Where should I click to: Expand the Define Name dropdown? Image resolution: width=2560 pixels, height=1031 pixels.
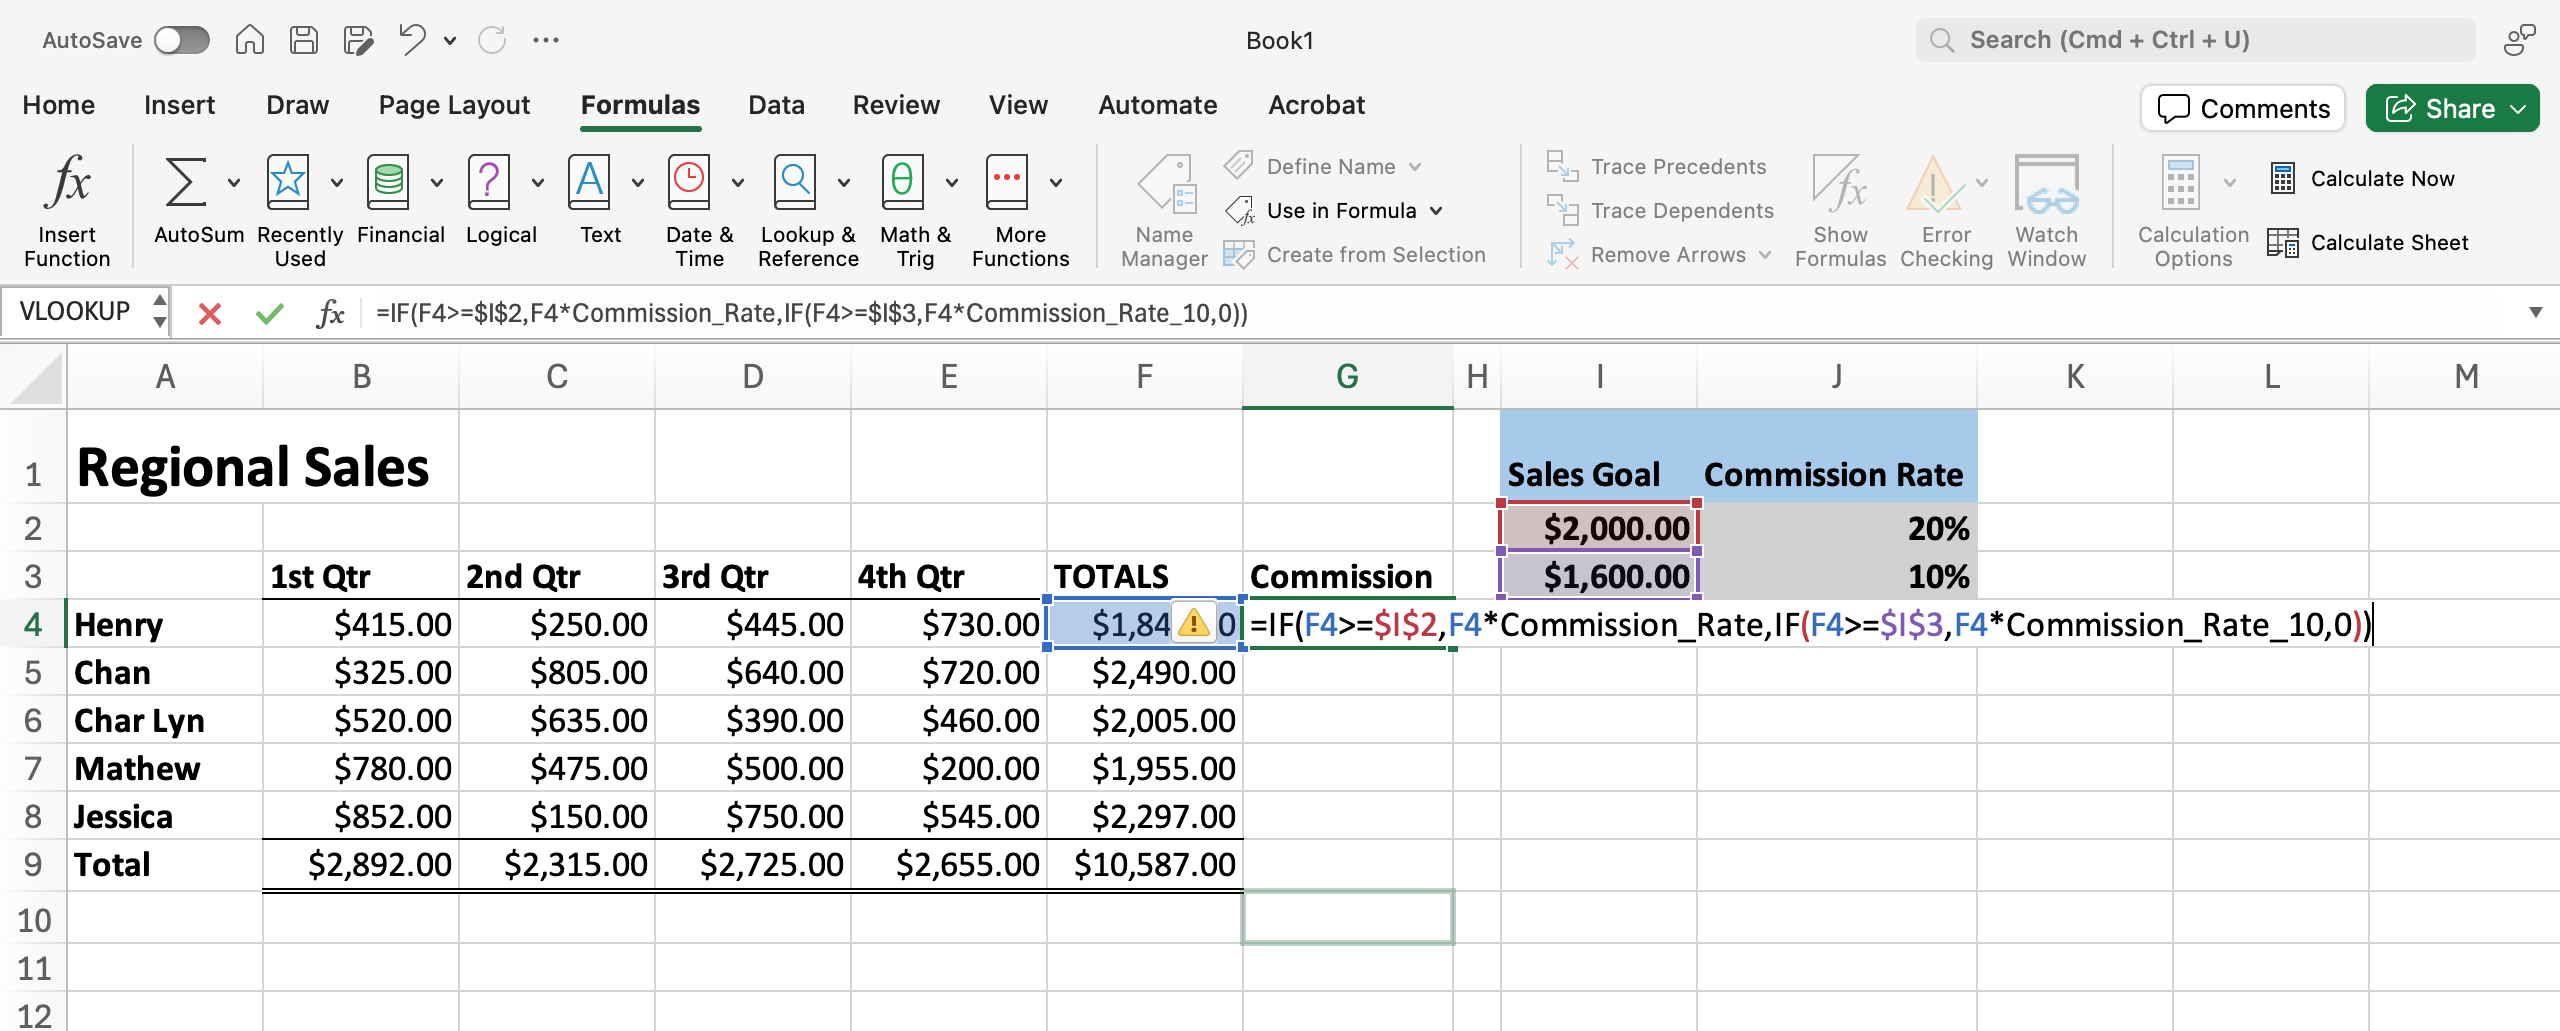[x=1415, y=167]
